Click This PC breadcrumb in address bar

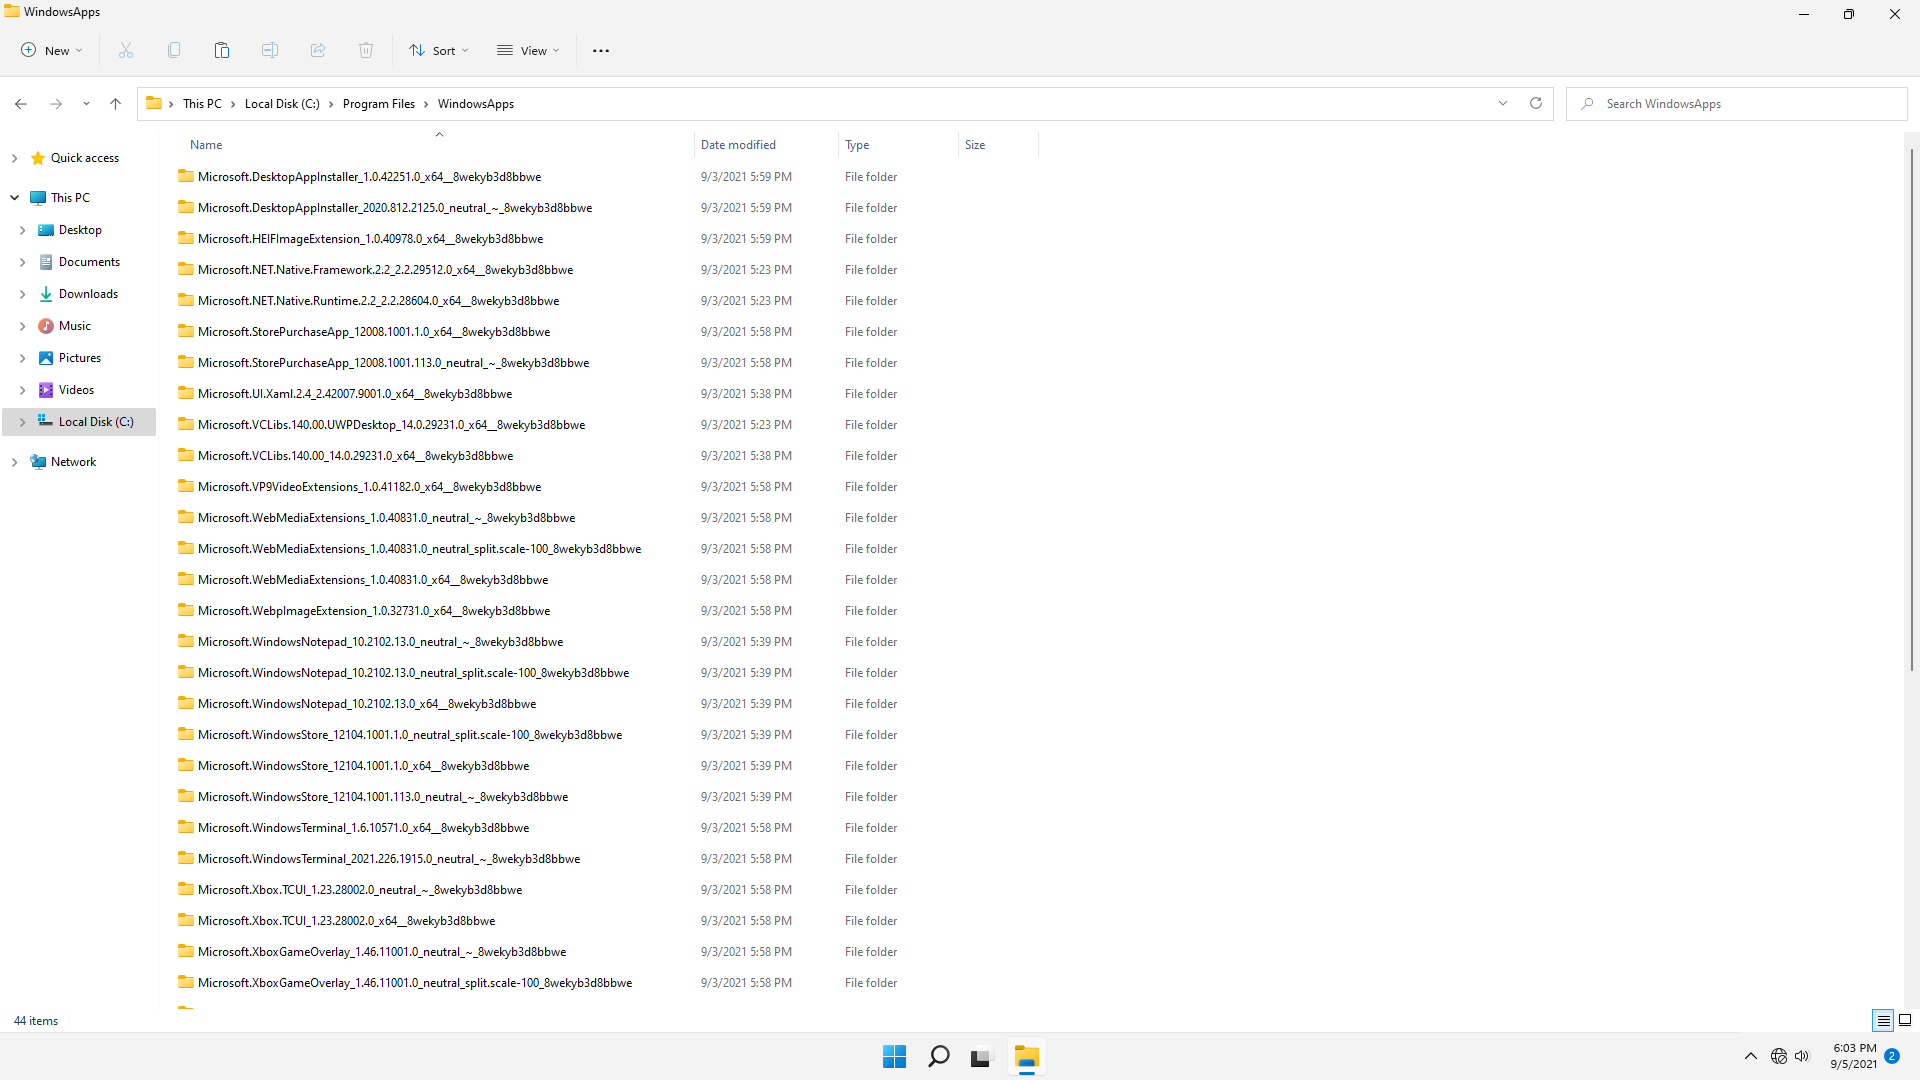click(202, 104)
